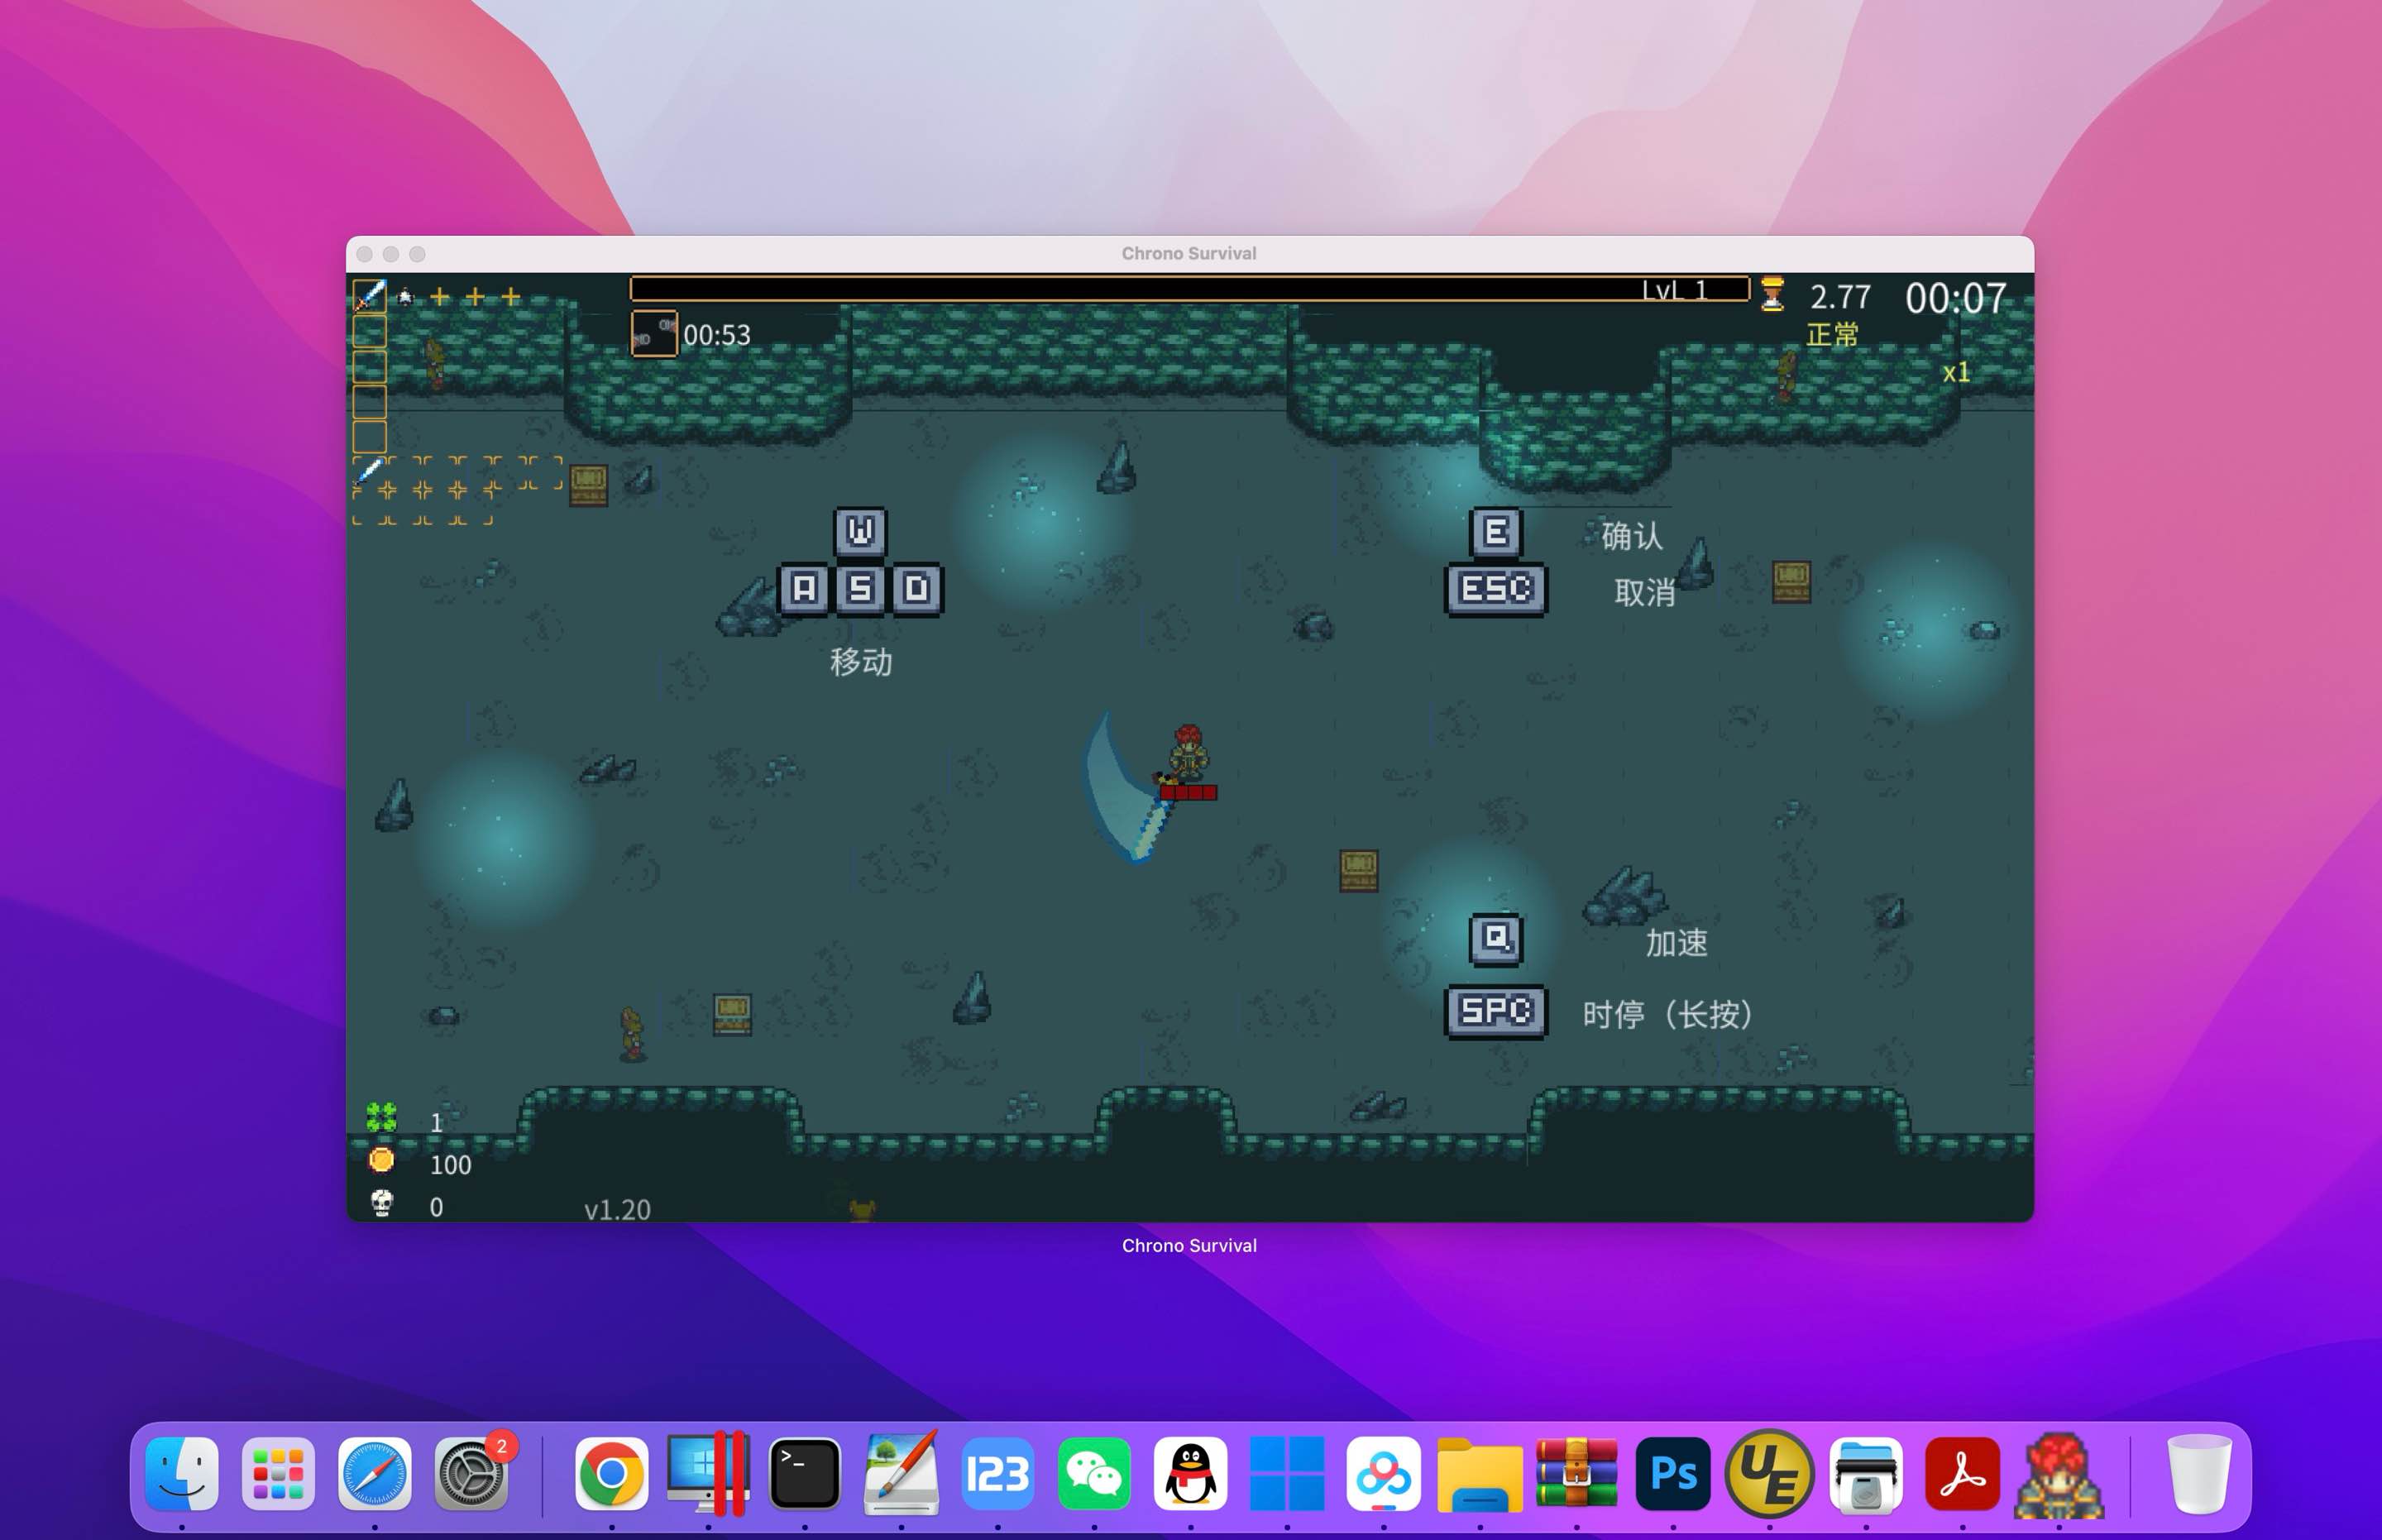The width and height of the screenshot is (2382, 1540).
Task: Open System Preferences with badge 2
Action: pyautogui.click(x=471, y=1474)
